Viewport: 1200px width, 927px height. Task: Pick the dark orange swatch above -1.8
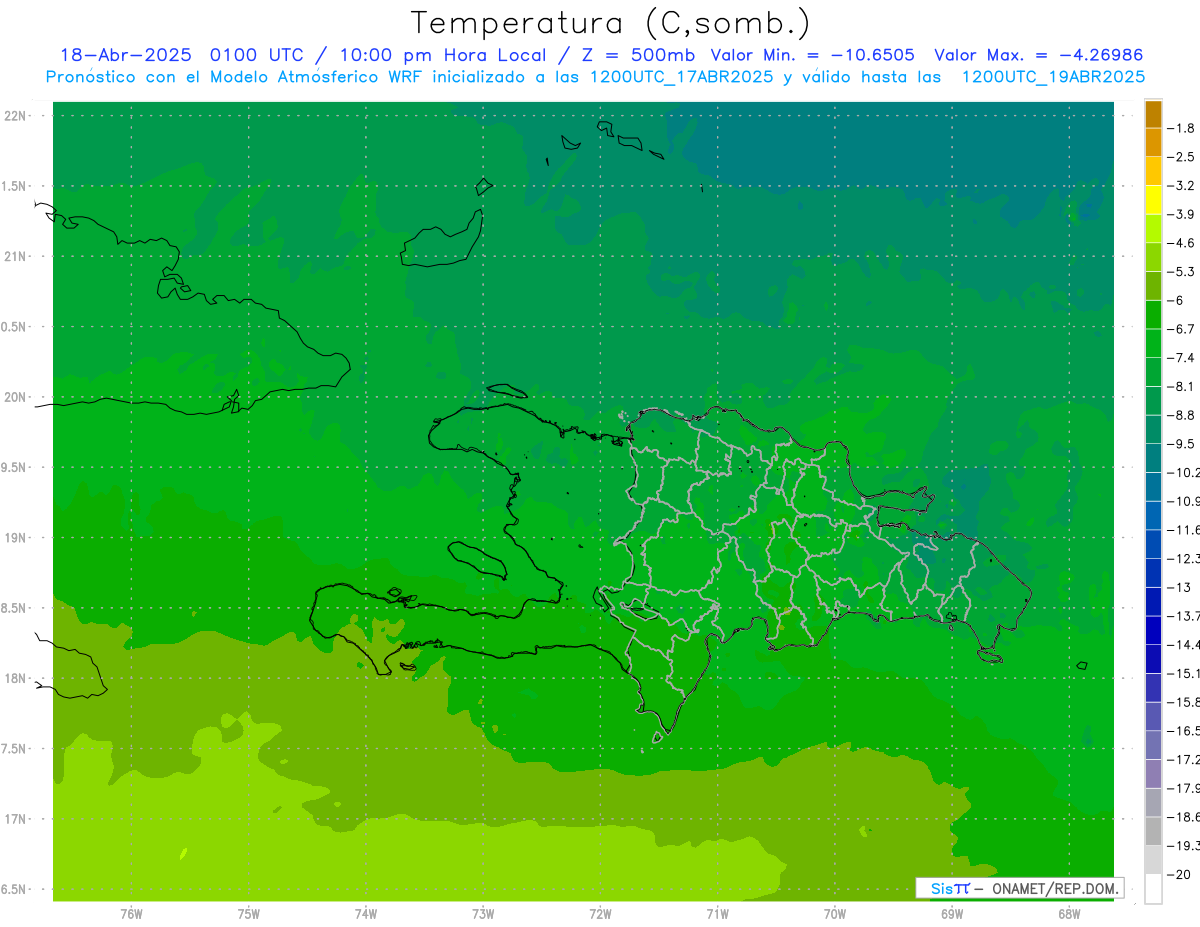coord(1153,114)
